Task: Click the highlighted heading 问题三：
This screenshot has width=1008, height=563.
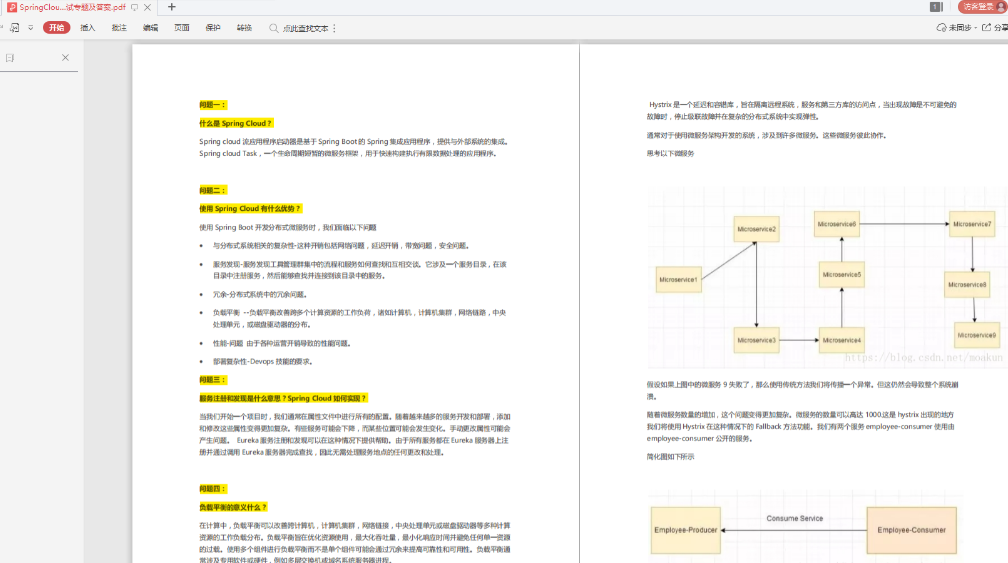Action: (213, 380)
